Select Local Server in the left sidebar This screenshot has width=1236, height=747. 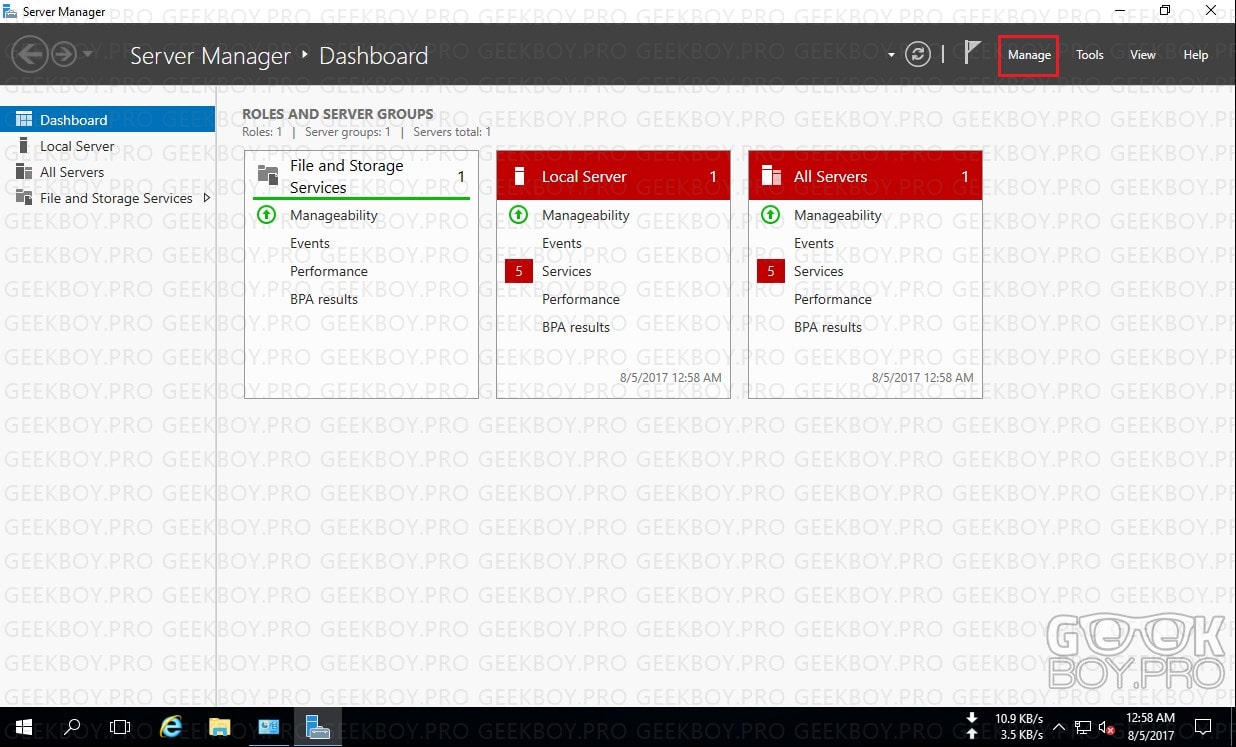point(107,146)
